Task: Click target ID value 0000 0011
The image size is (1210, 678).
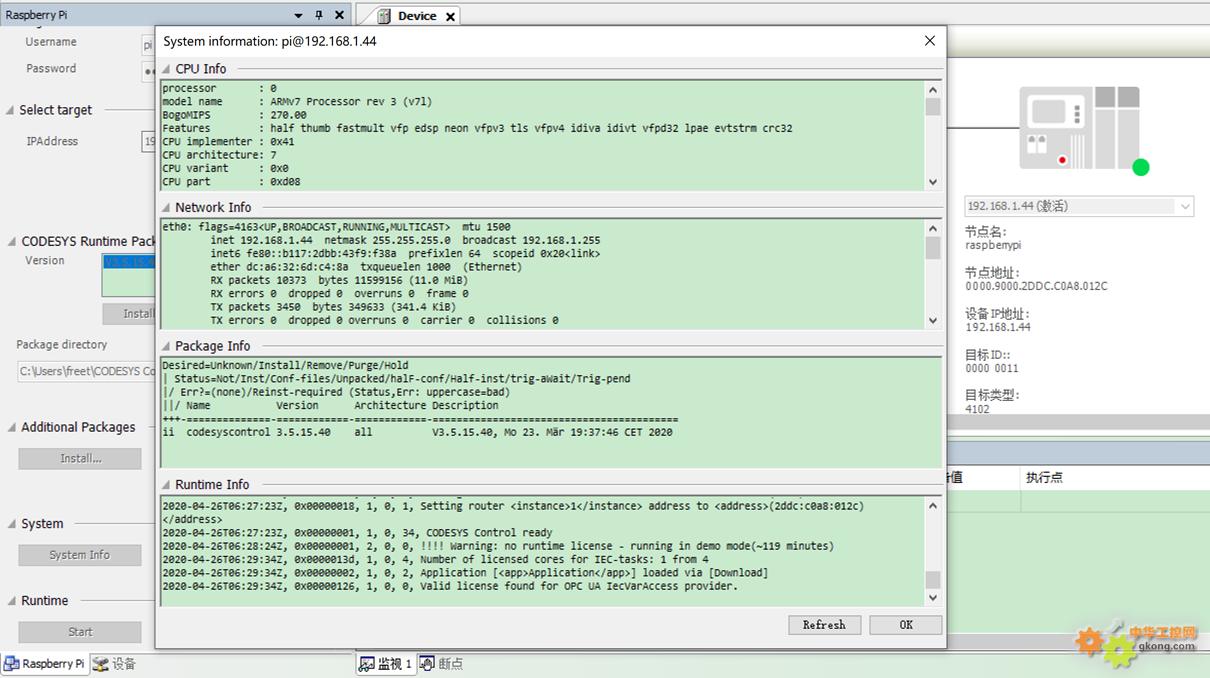Action: (x=992, y=368)
